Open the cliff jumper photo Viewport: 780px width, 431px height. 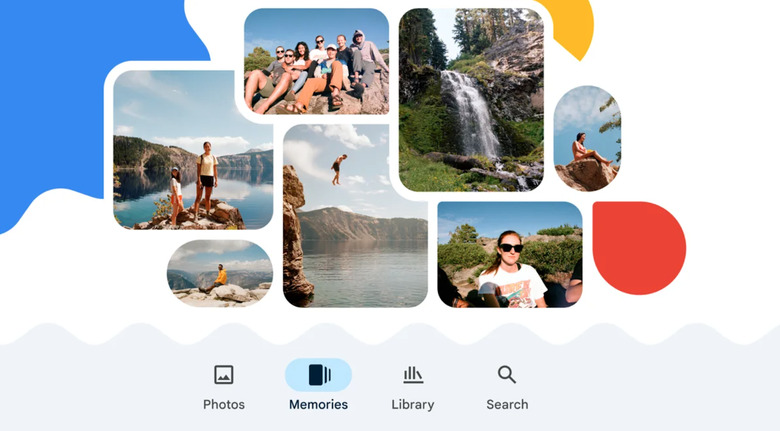355,216
